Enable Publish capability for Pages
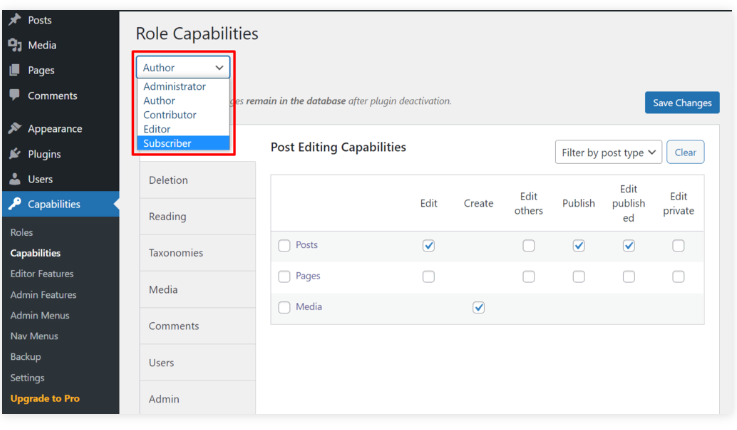 tap(579, 277)
